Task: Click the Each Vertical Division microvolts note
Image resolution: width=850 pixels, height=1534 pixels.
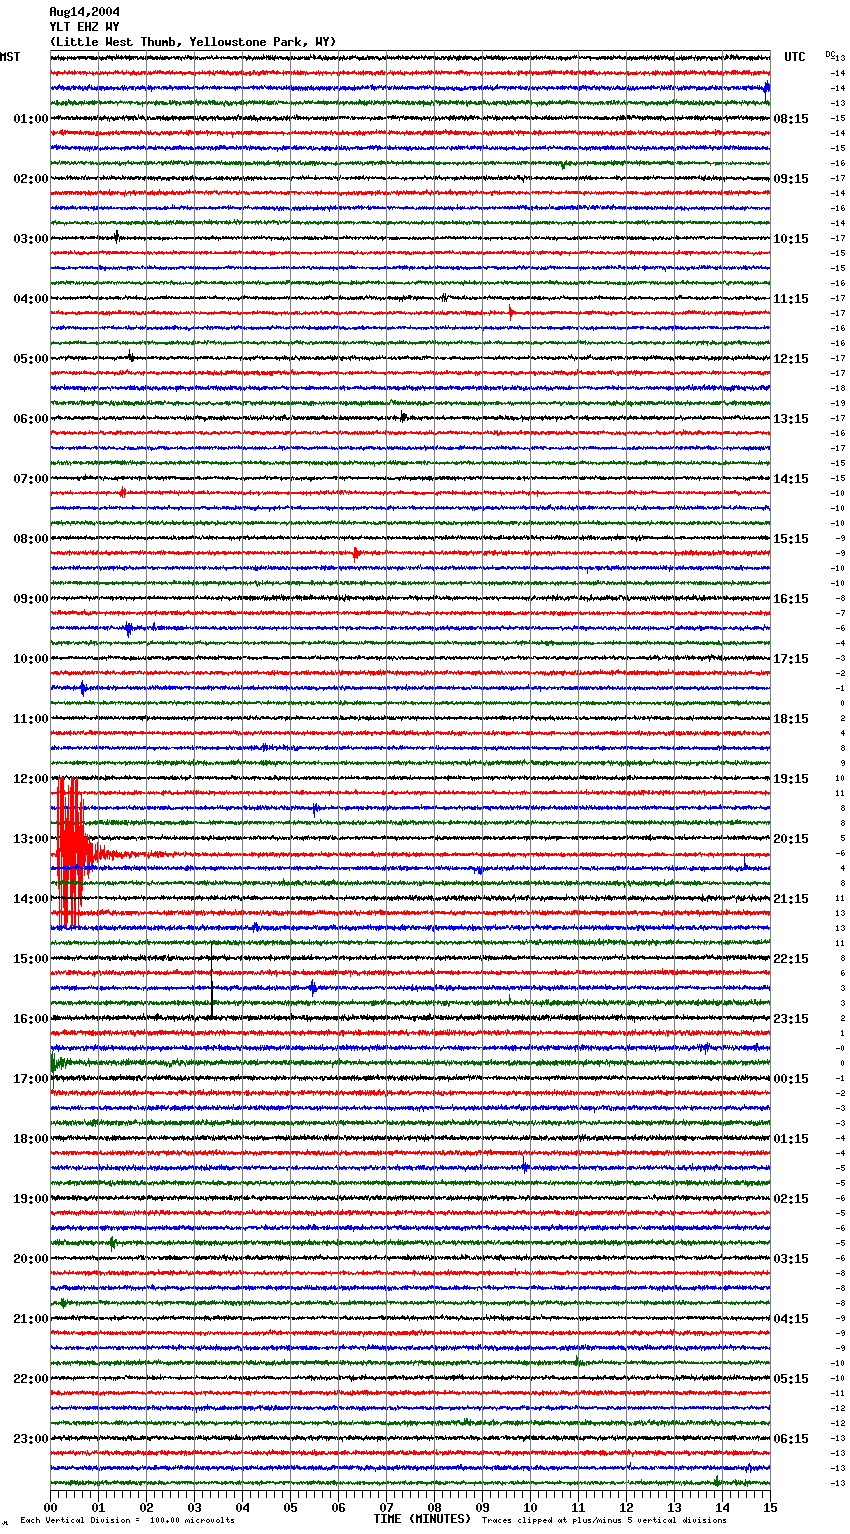Action: point(127,1521)
